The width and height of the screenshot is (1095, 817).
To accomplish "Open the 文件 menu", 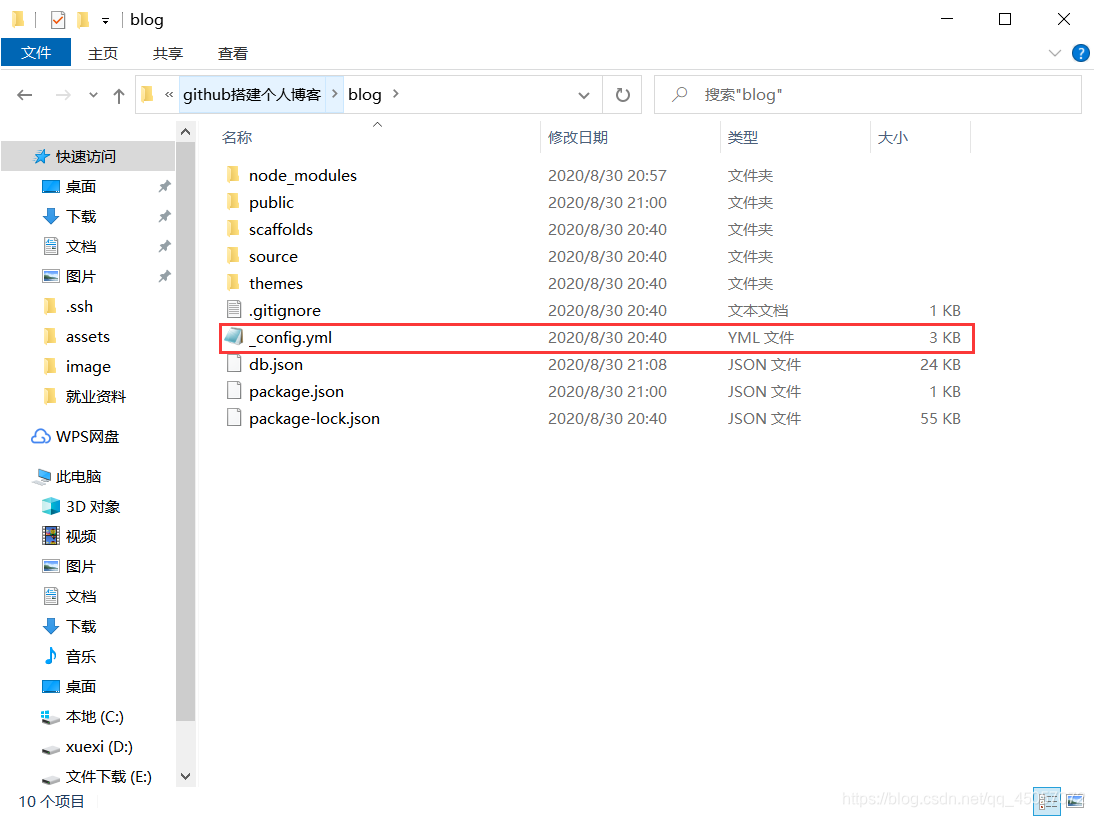I will 36,53.
